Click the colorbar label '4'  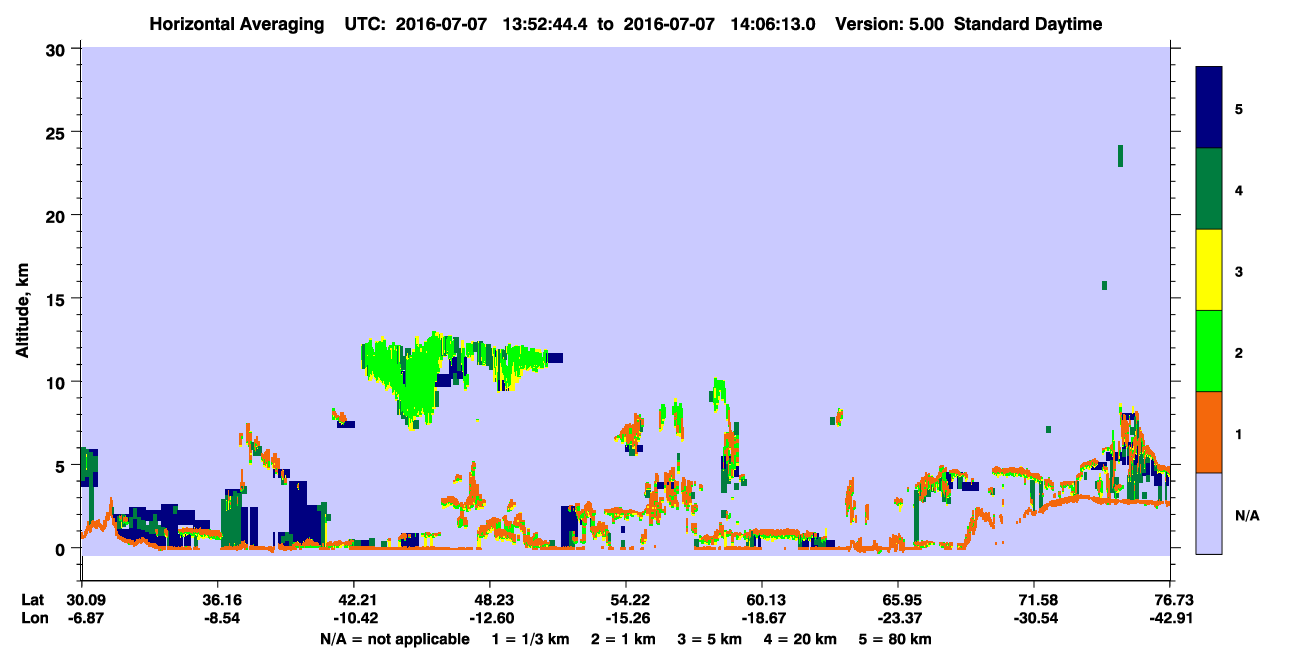[x=1239, y=189]
